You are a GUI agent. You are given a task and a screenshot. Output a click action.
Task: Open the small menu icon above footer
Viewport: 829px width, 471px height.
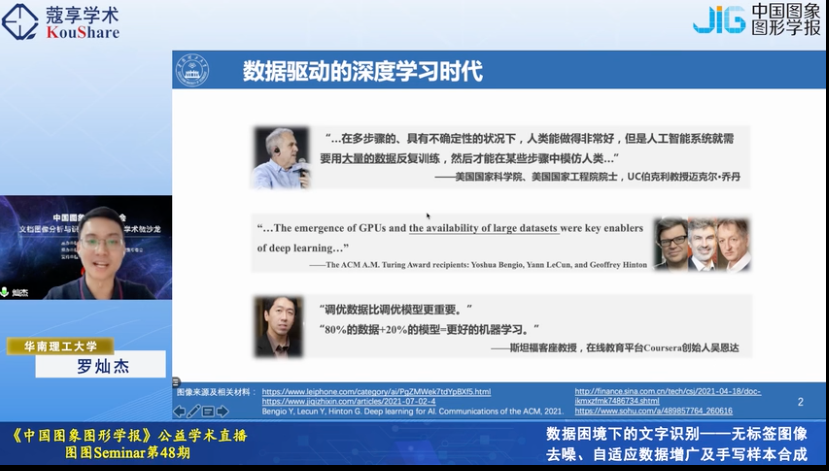176,382
